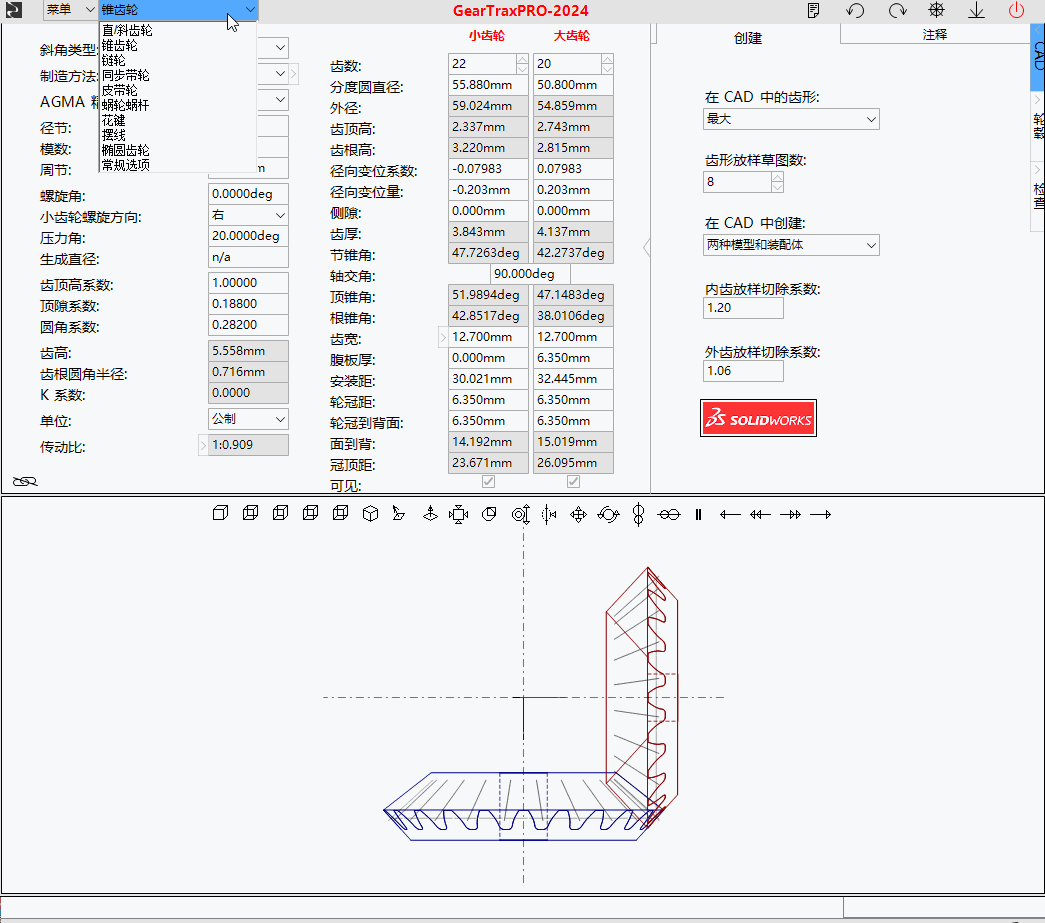
Task: Click the redo arrow icon
Action: coord(897,11)
